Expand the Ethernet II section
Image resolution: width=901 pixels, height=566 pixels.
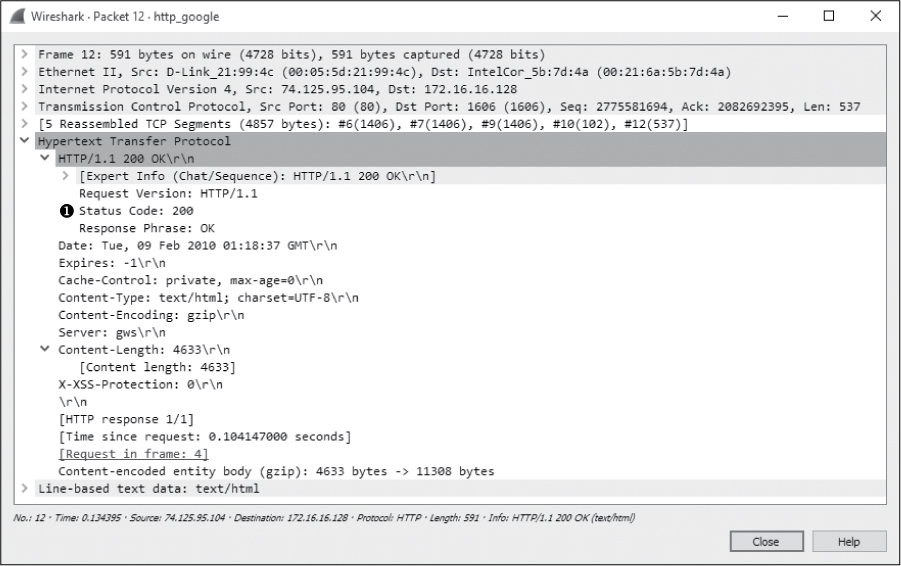pyautogui.click(x=23, y=72)
